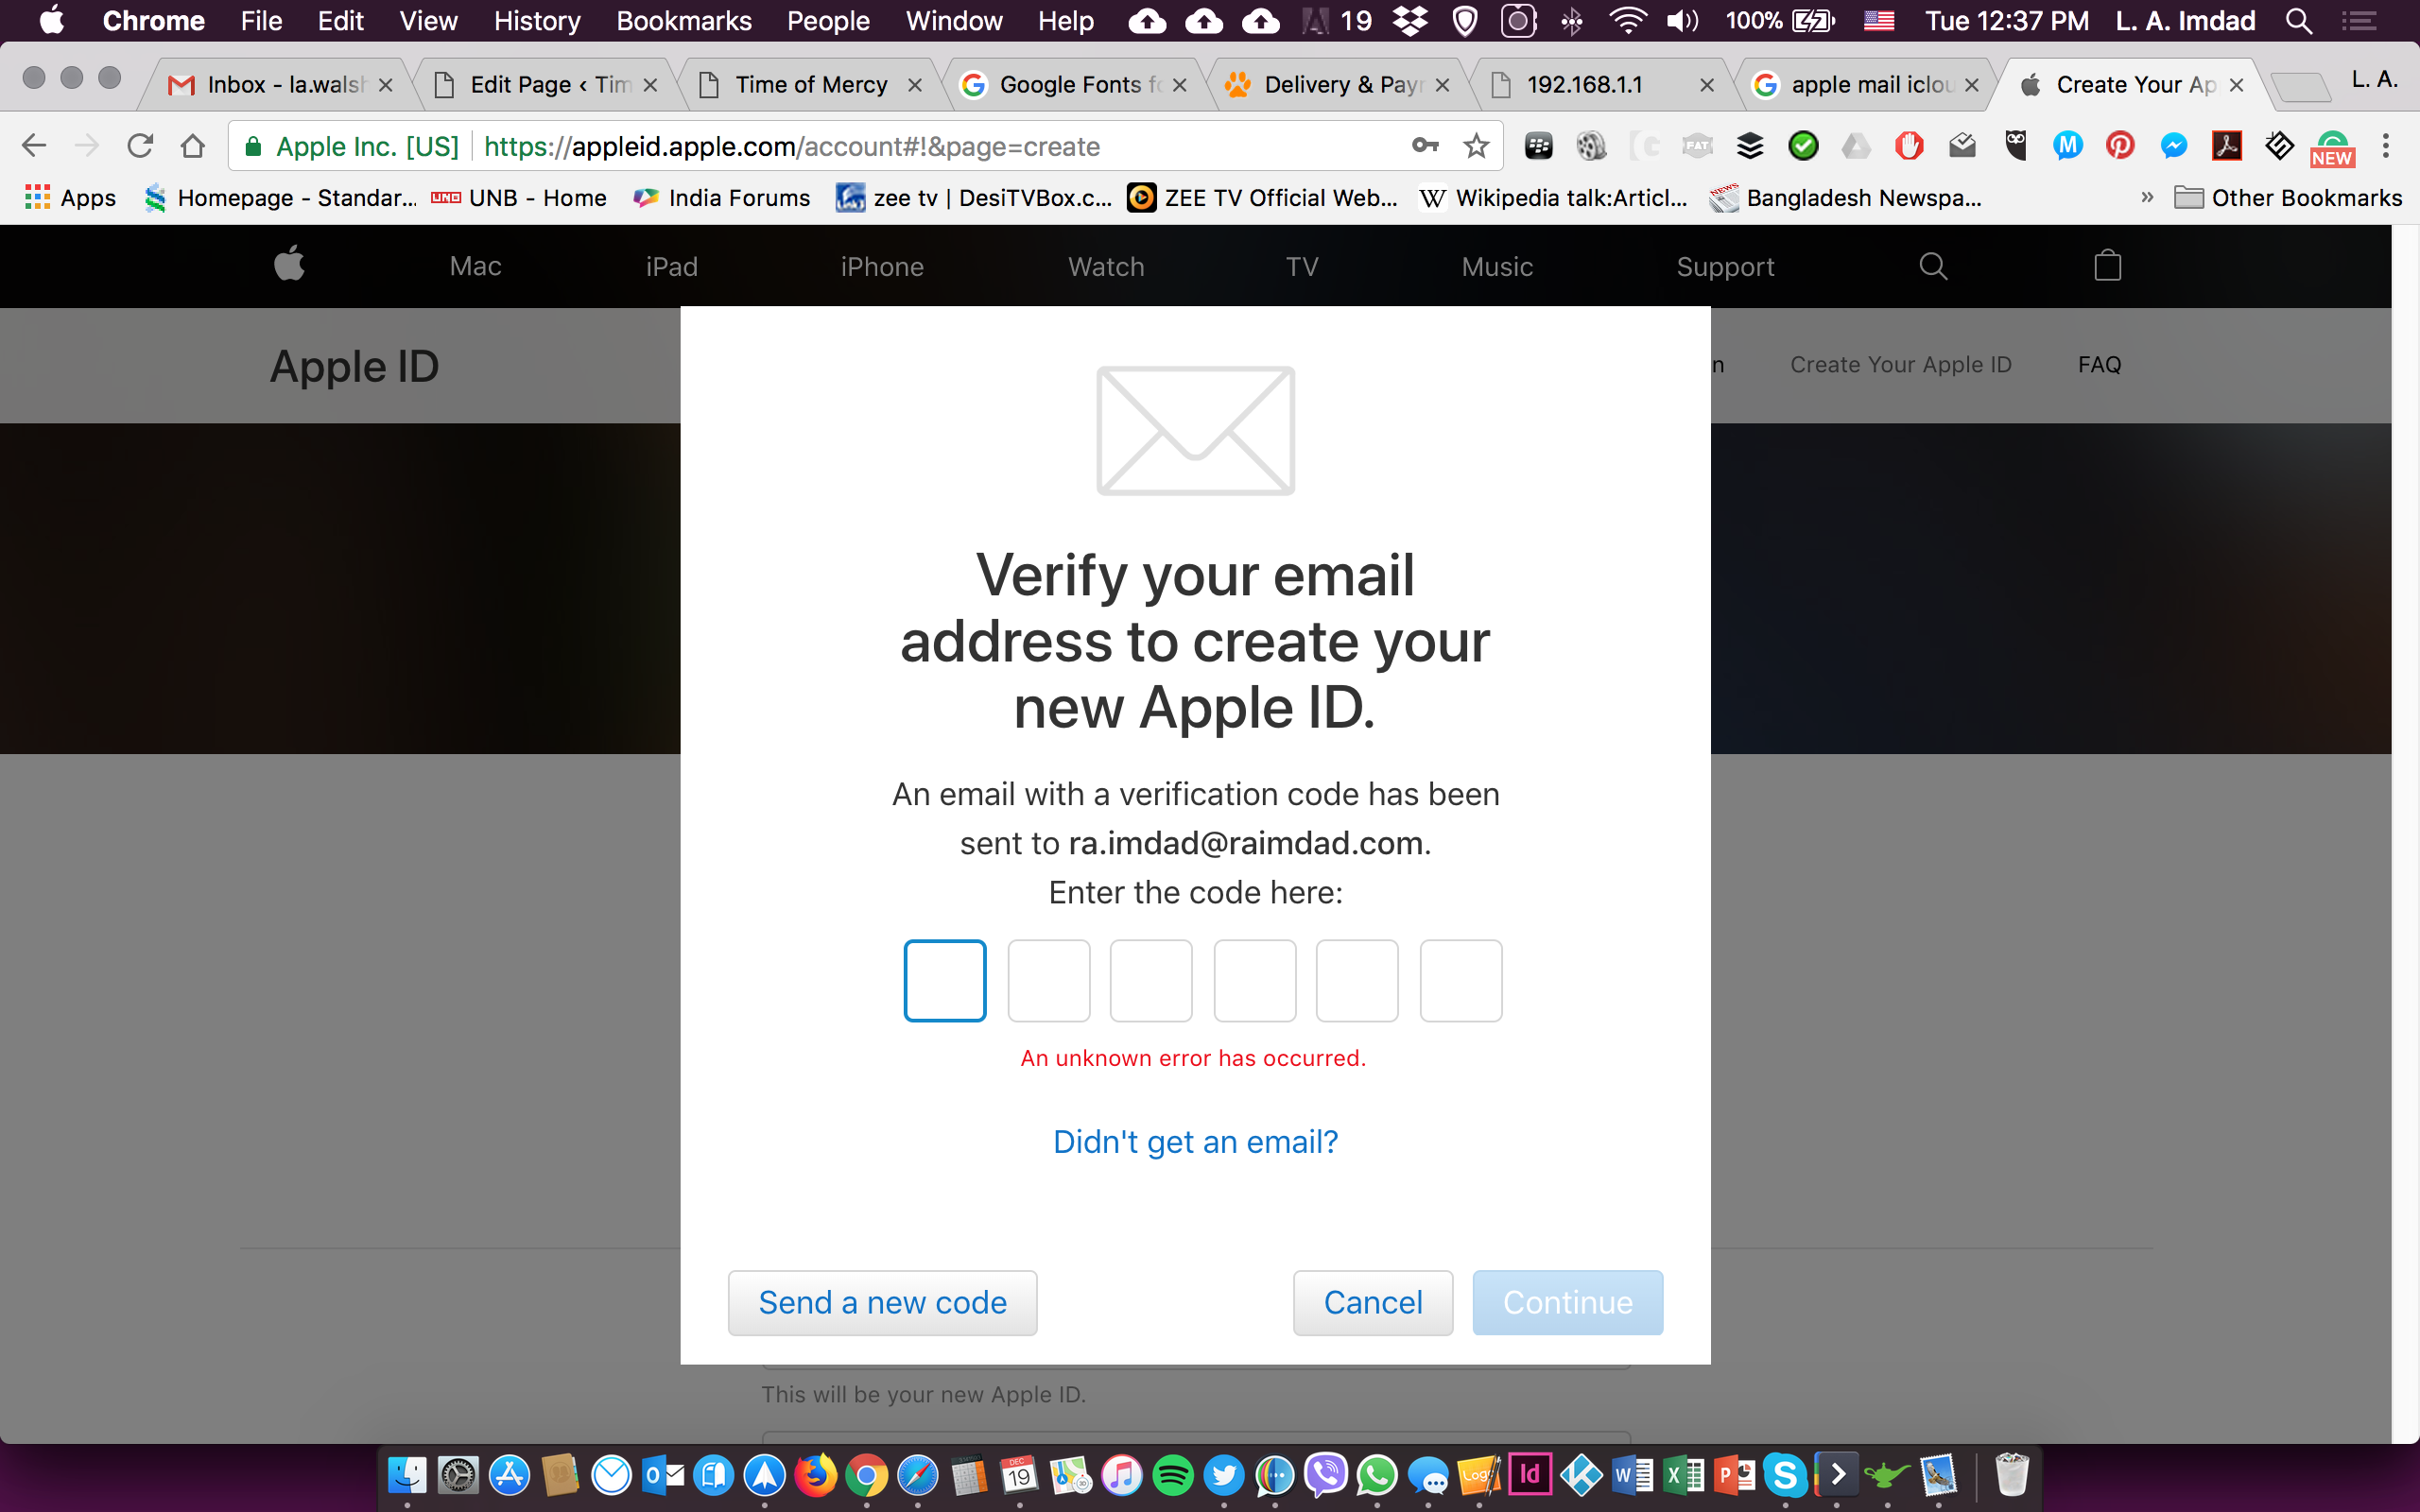Click the Spotify icon in the dock
This screenshot has height=1512, width=2420.
click(x=1169, y=1473)
